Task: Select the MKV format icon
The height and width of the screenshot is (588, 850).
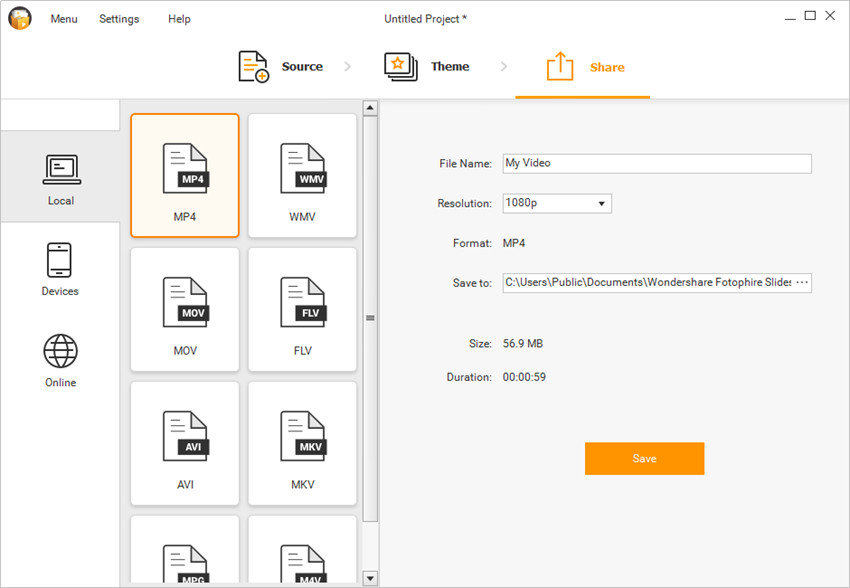Action: (302, 443)
